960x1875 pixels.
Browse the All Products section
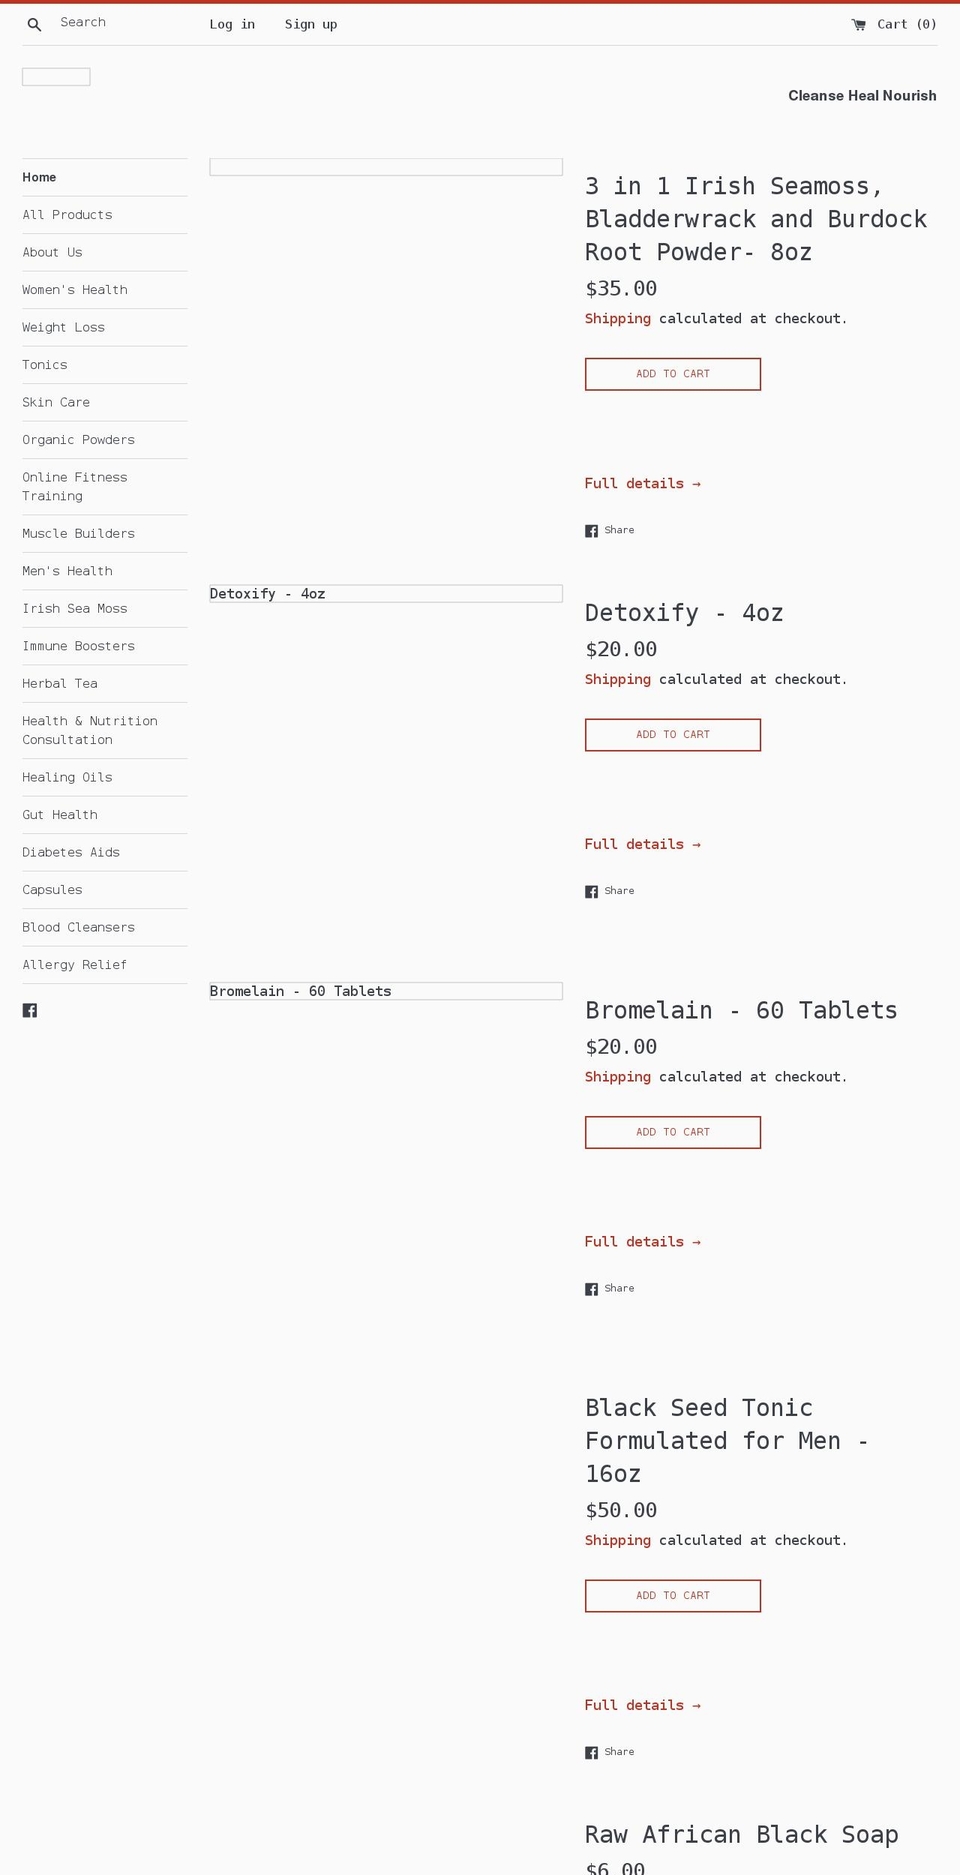coord(67,214)
